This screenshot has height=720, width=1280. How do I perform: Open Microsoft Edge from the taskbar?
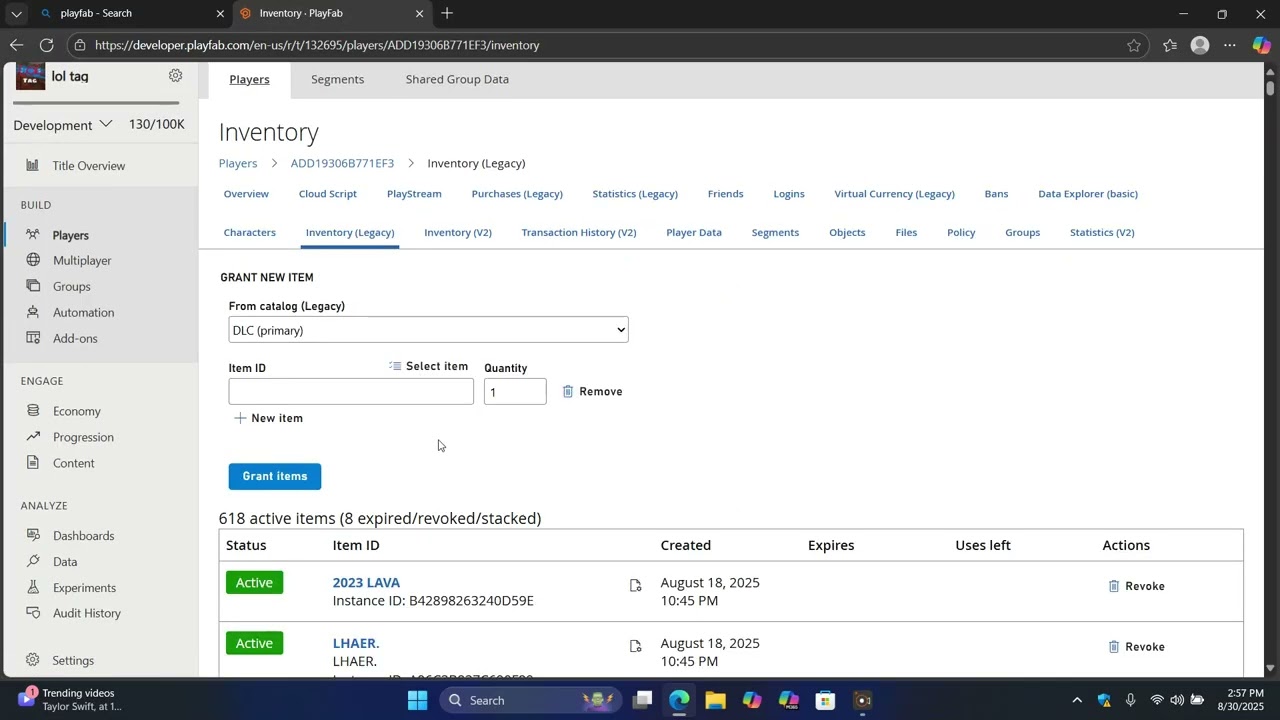679,700
